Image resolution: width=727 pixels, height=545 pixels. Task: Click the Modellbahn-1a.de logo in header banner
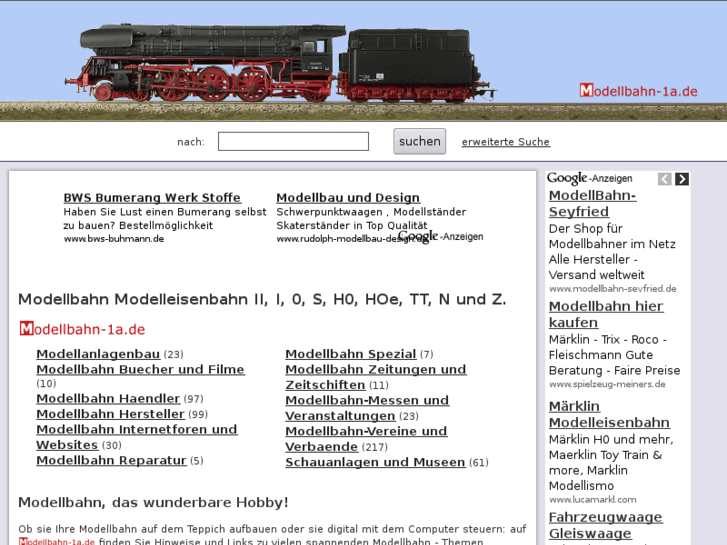click(638, 91)
